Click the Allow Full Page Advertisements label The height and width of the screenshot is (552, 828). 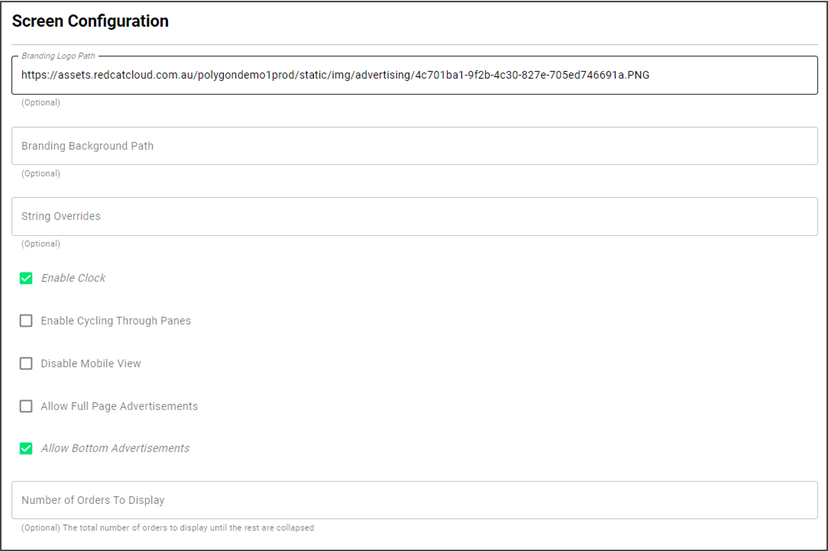pos(119,406)
